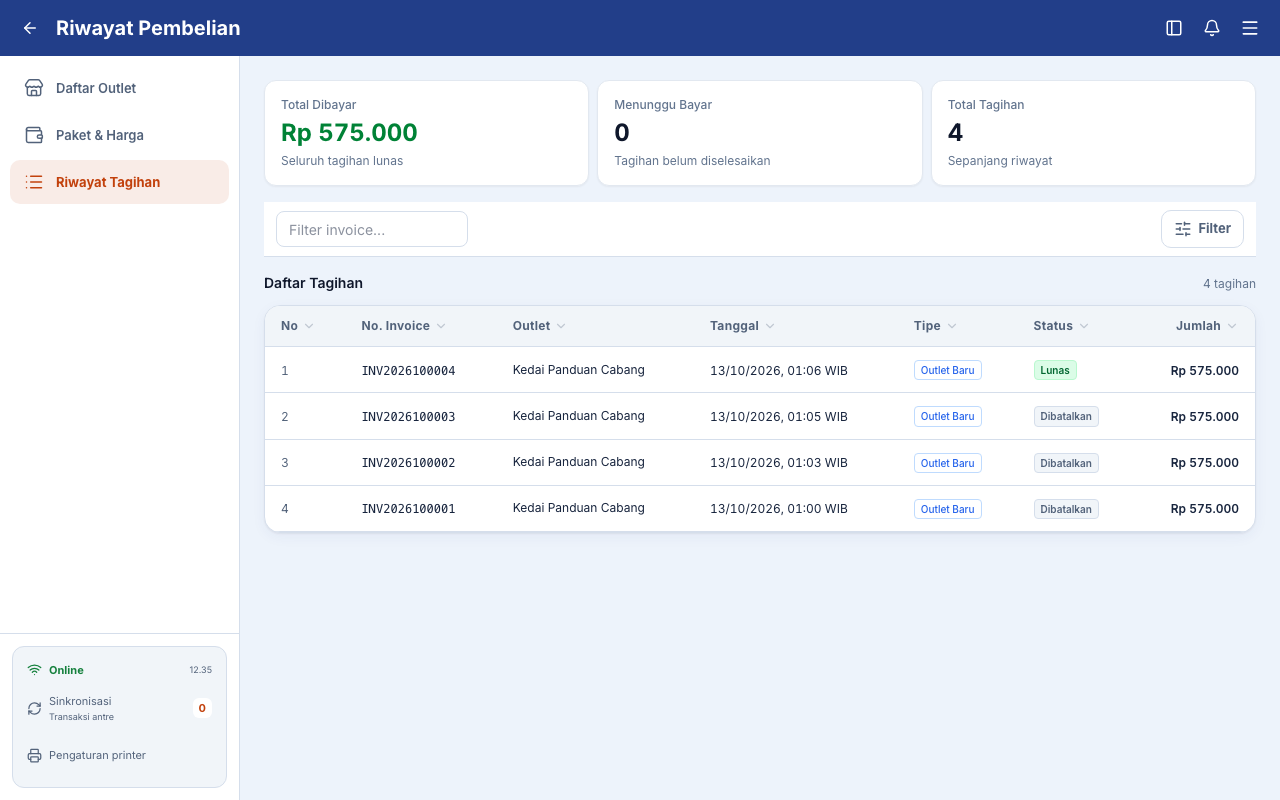This screenshot has width=1280, height=800.
Task: Focus the Filter invoice input field
Action: click(372, 229)
